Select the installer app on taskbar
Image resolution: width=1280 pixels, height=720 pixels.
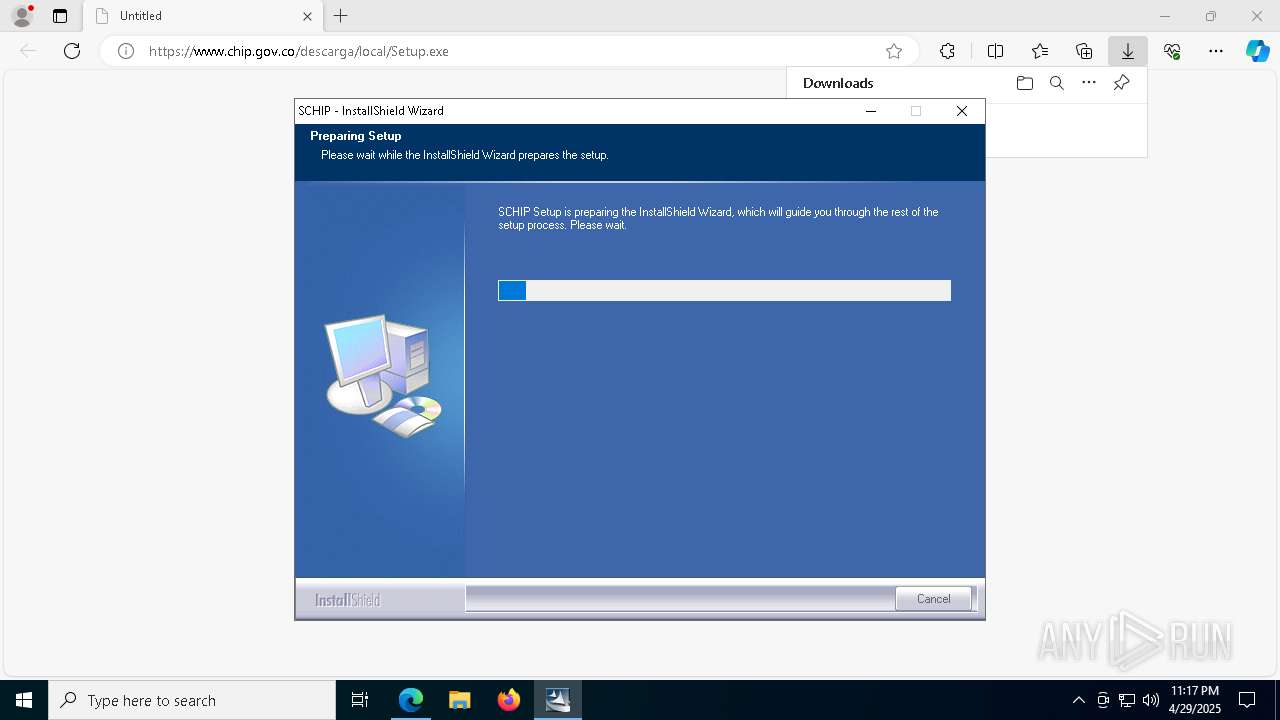coord(558,700)
